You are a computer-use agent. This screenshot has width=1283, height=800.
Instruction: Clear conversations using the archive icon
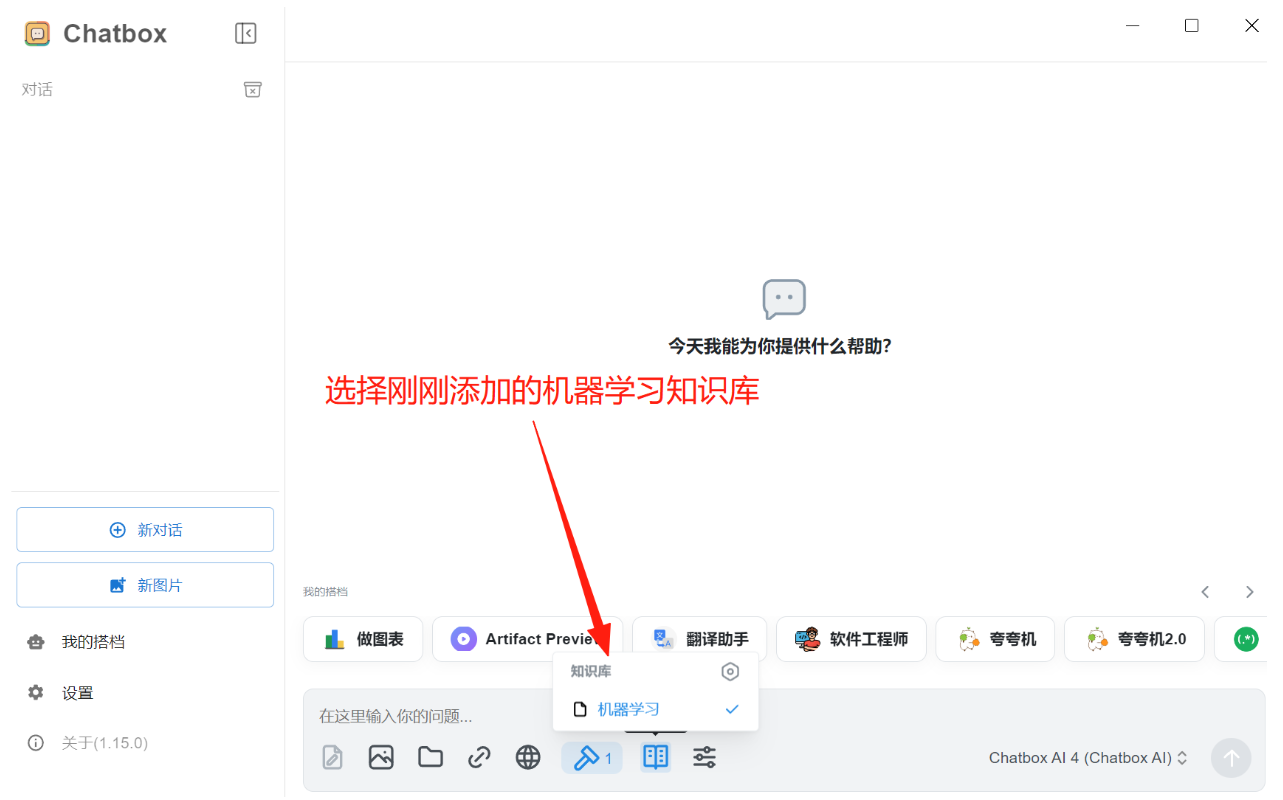coord(253,90)
